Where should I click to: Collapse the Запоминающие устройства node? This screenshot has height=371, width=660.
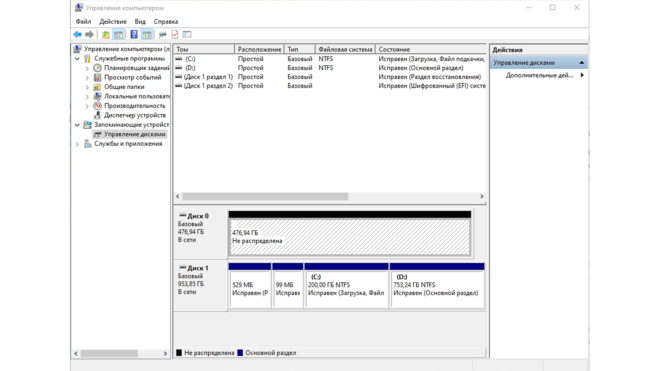tap(77, 125)
